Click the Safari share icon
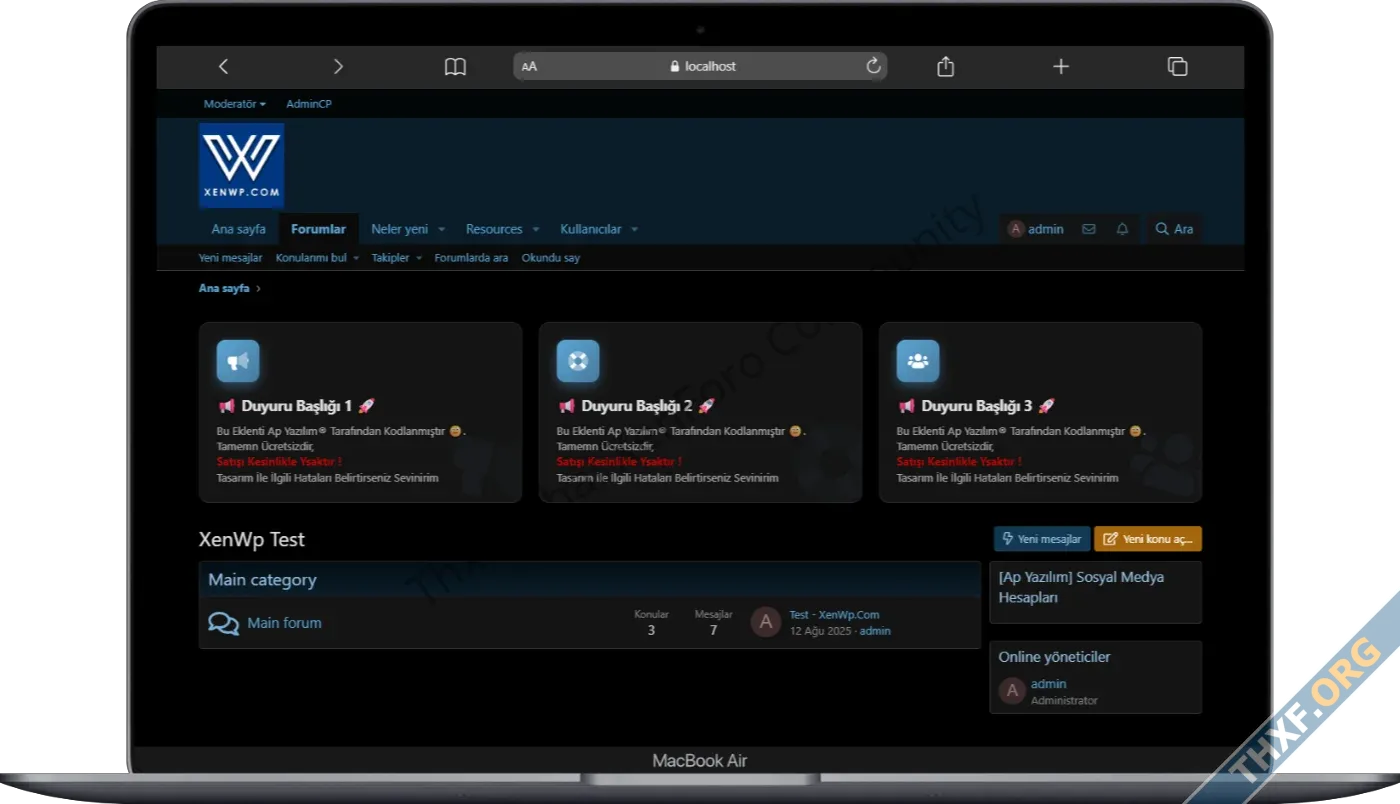 (945, 66)
